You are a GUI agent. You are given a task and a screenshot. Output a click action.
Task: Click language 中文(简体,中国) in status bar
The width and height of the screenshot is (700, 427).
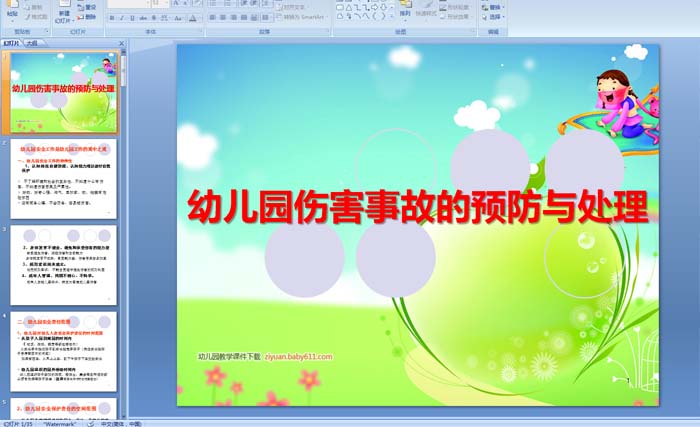pyautogui.click(x=121, y=424)
